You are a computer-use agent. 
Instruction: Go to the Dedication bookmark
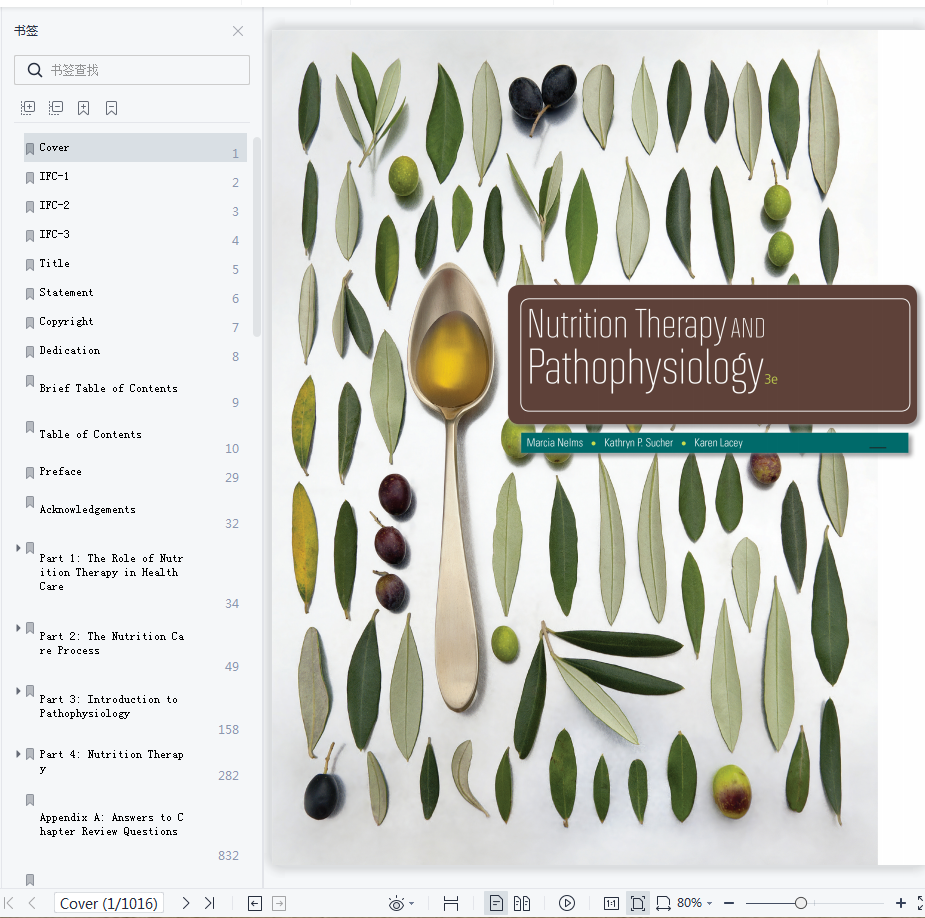click(x=70, y=350)
